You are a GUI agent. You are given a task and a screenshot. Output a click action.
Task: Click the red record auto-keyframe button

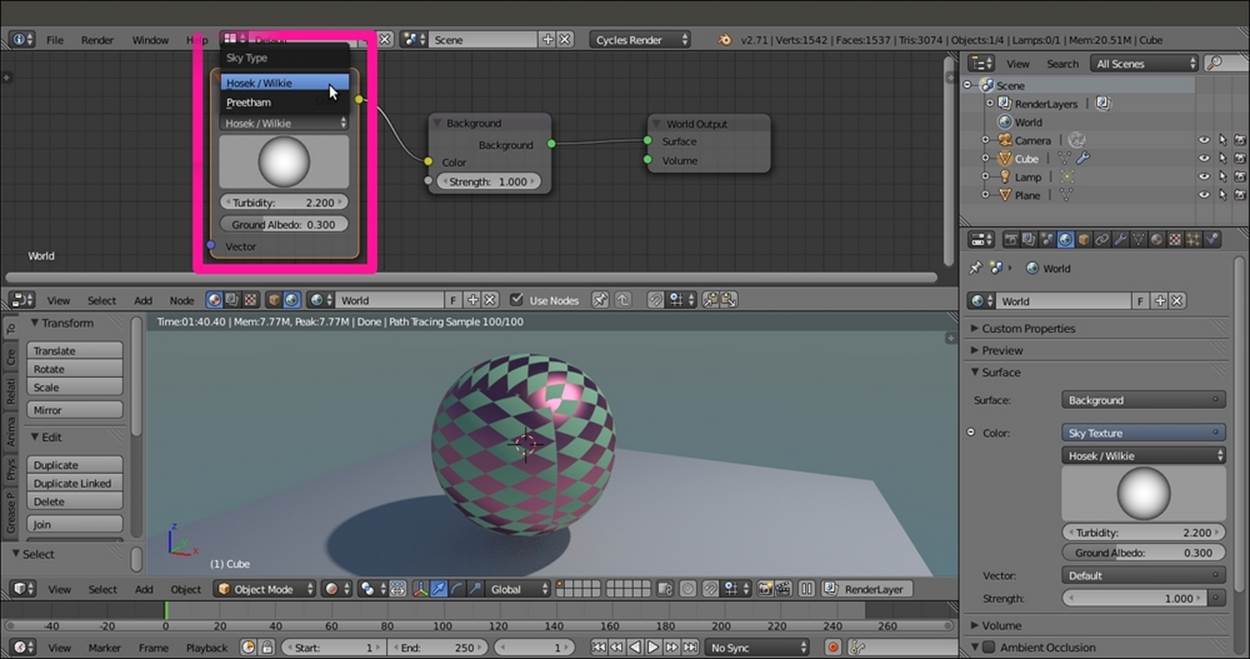coord(832,648)
